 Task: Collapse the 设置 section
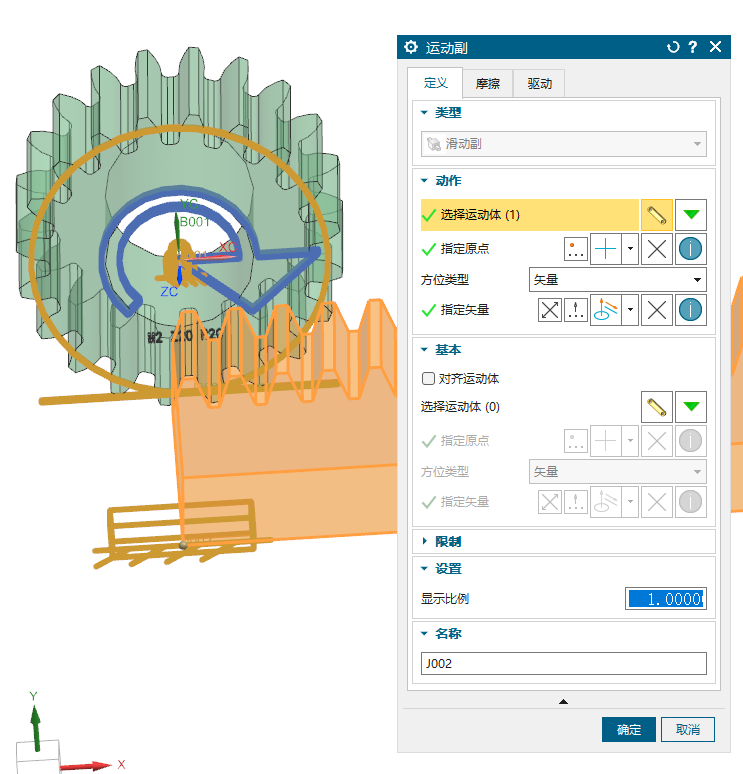[x=426, y=569]
